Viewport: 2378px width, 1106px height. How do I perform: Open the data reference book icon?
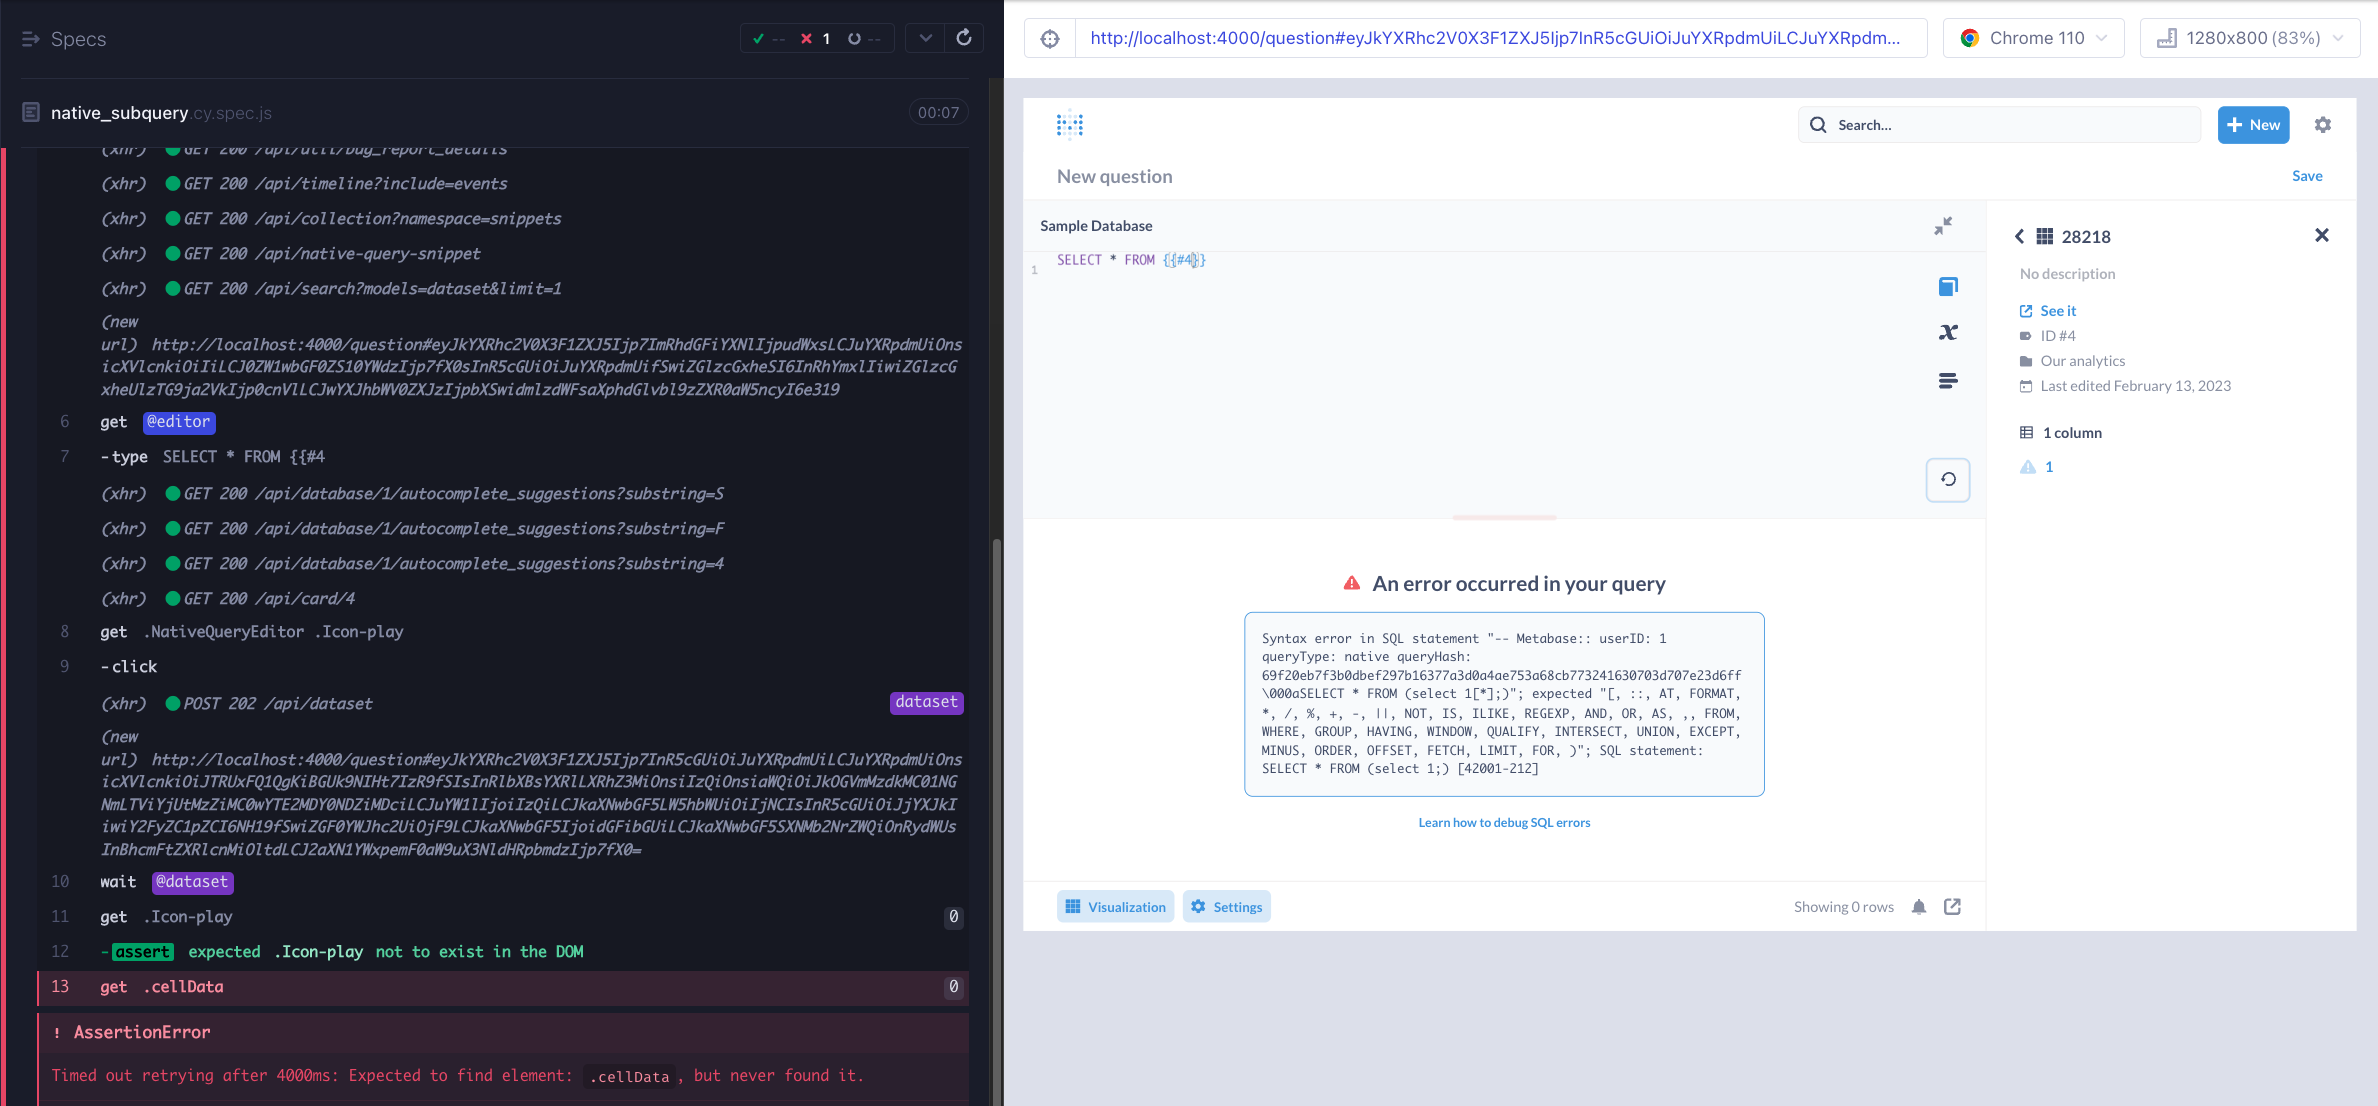click(1947, 287)
